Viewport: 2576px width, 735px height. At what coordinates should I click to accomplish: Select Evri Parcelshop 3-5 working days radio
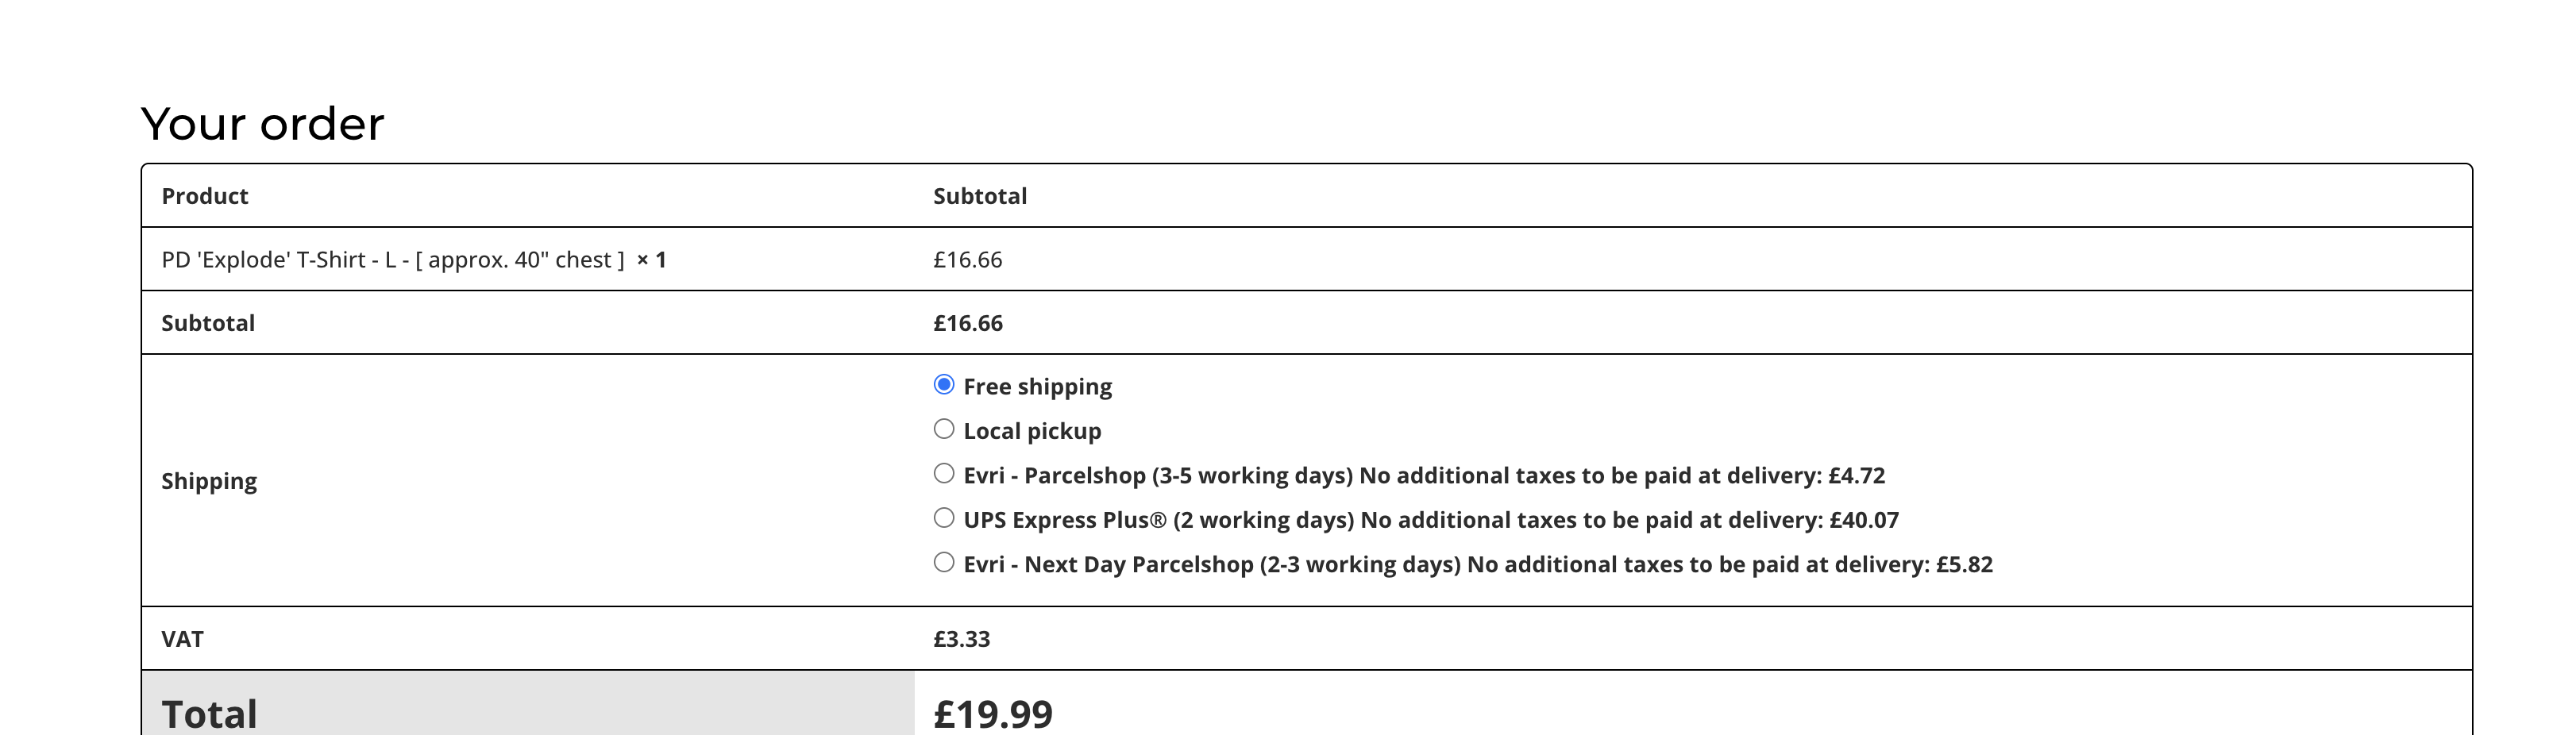[x=943, y=474]
